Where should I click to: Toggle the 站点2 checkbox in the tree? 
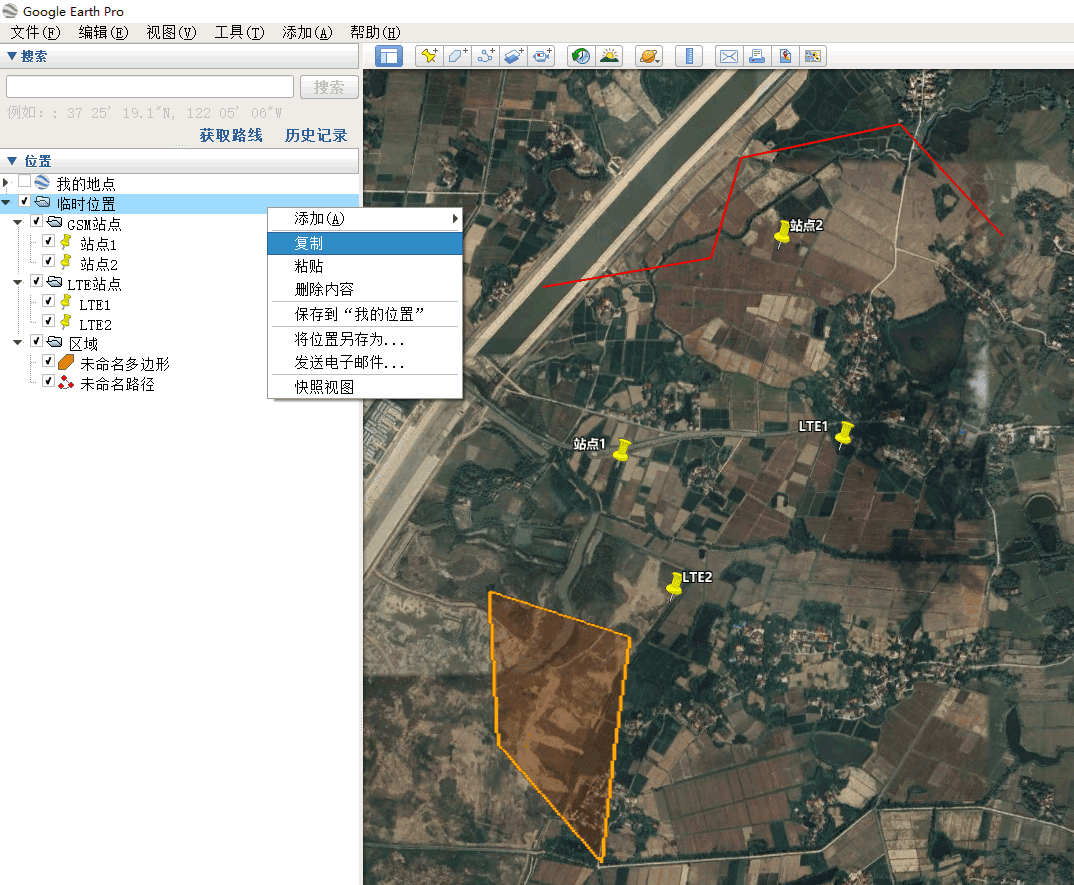[x=49, y=261]
